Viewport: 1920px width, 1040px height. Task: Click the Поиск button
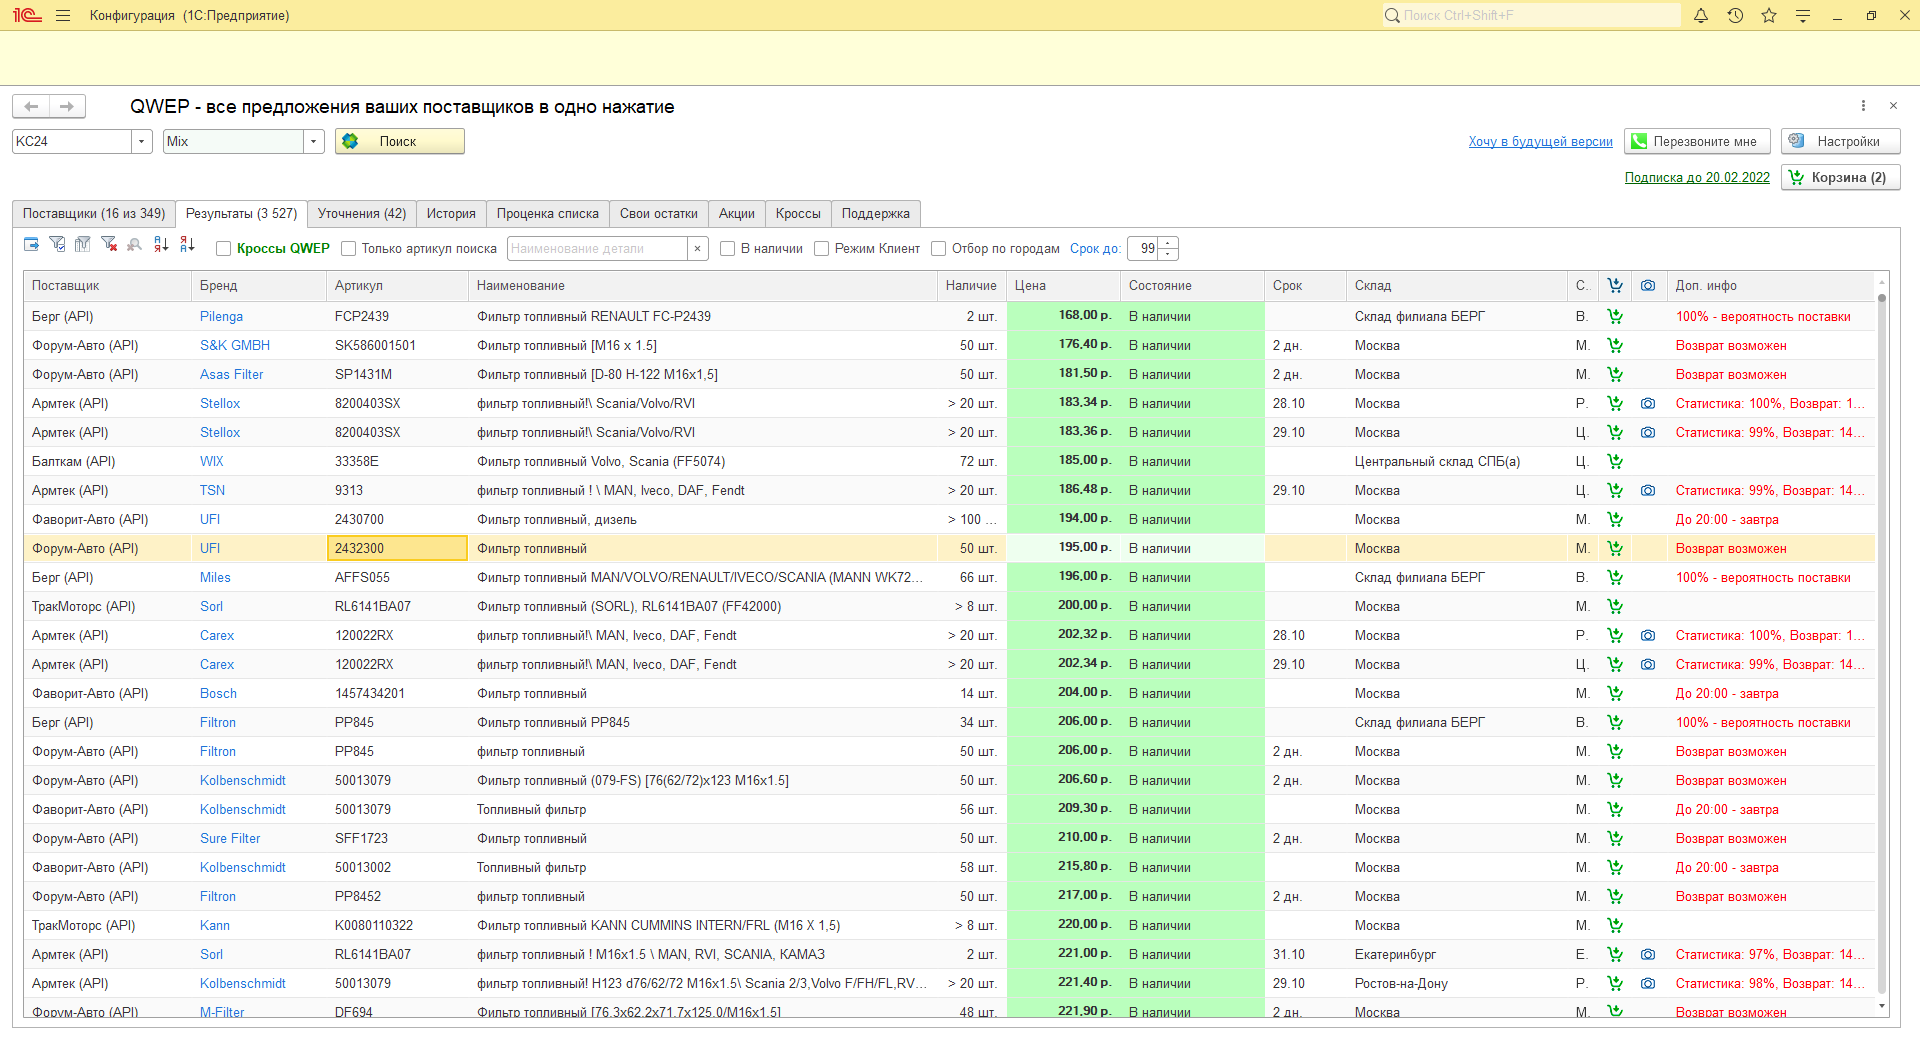tap(400, 141)
